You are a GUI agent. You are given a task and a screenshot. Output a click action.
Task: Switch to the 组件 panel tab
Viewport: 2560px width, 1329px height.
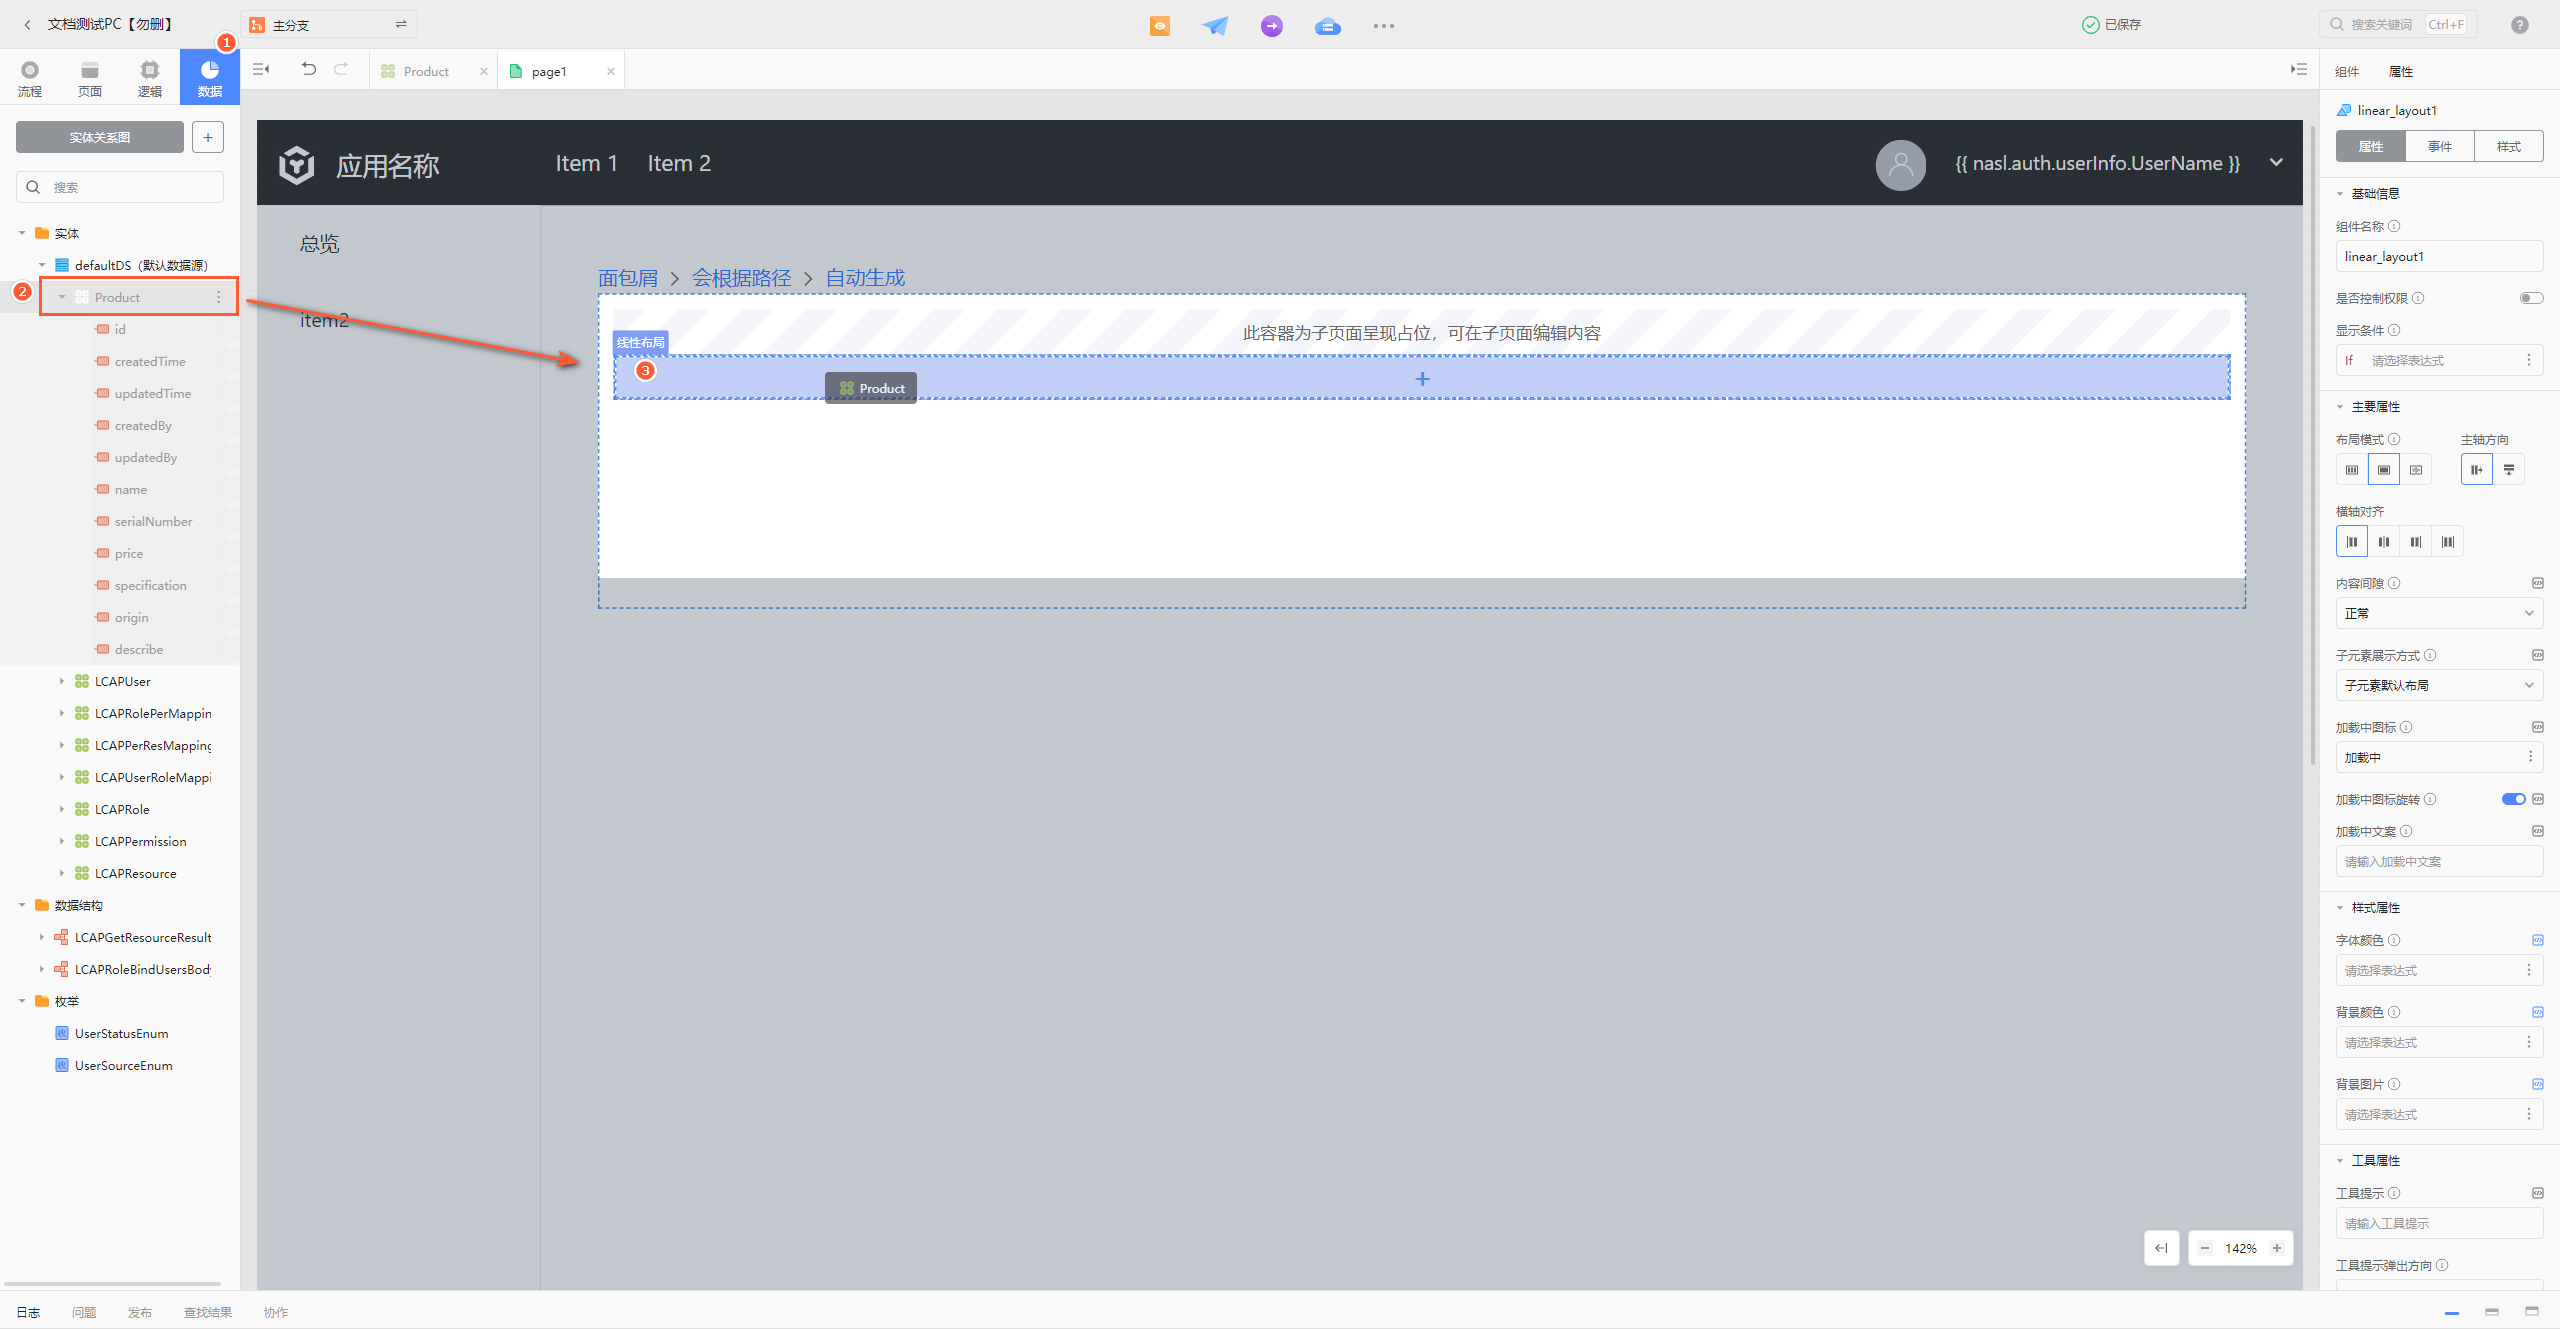click(x=2347, y=71)
